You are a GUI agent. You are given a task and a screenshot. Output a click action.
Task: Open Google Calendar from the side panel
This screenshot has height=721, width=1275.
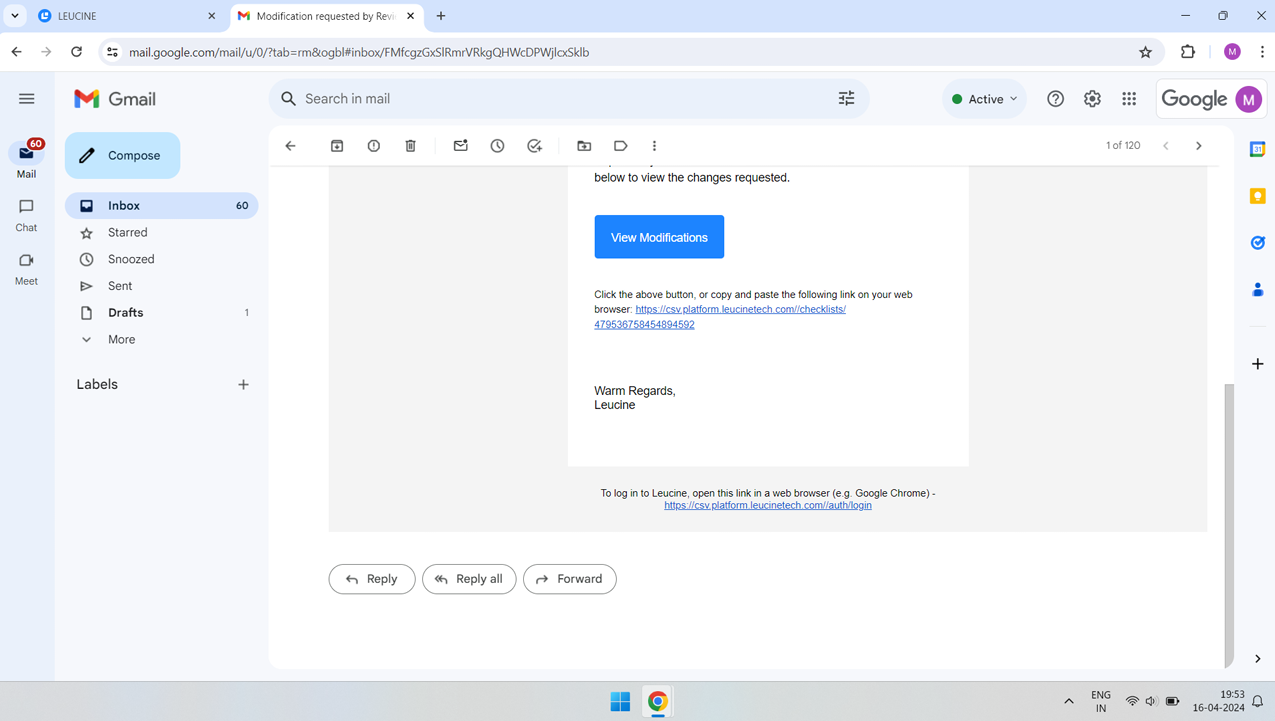pos(1257,147)
